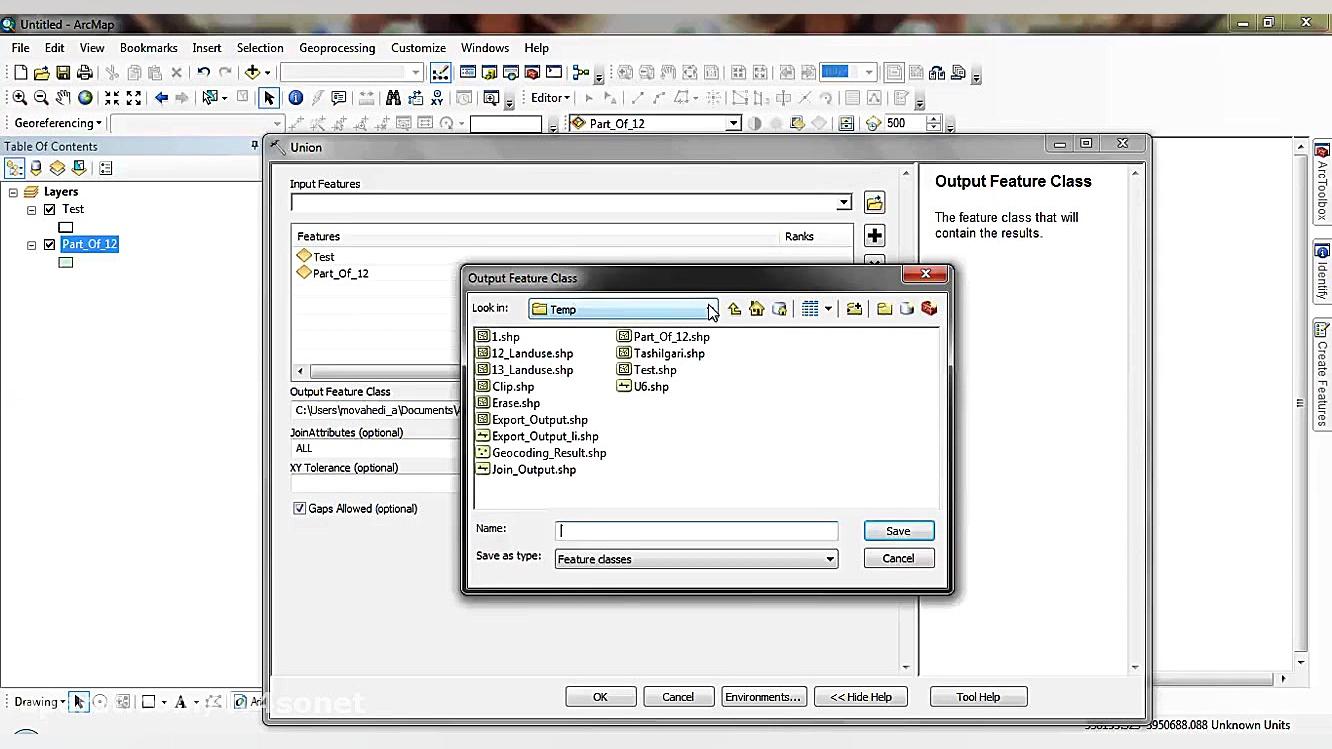Go to Home folder in dialog
The height and width of the screenshot is (749, 1332).
[x=757, y=309]
